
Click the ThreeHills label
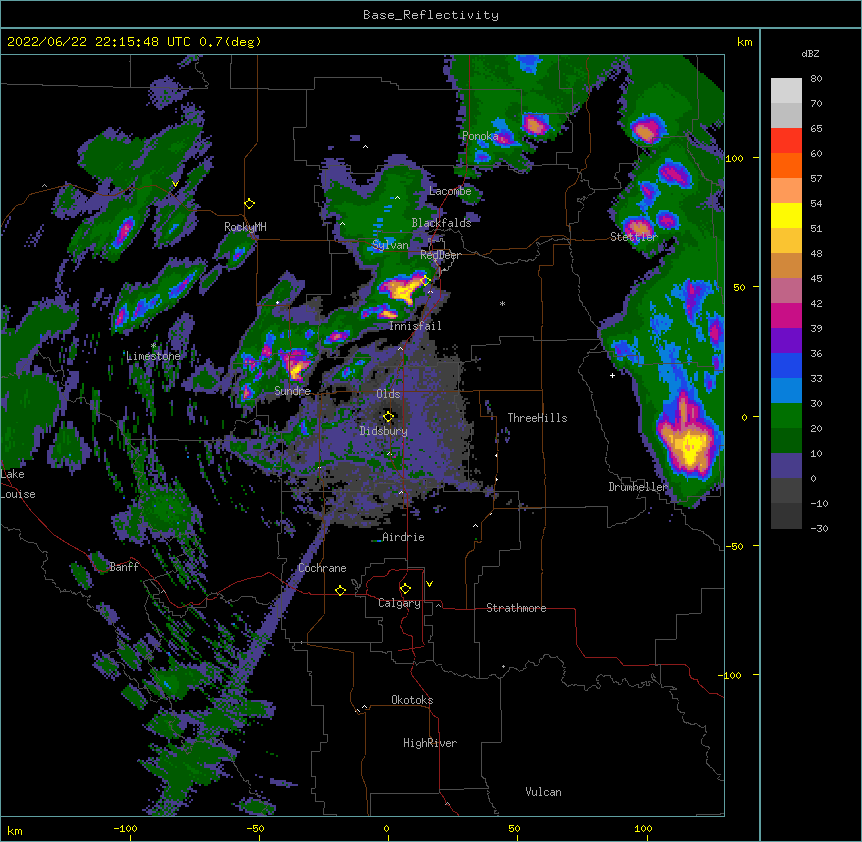click(x=537, y=418)
